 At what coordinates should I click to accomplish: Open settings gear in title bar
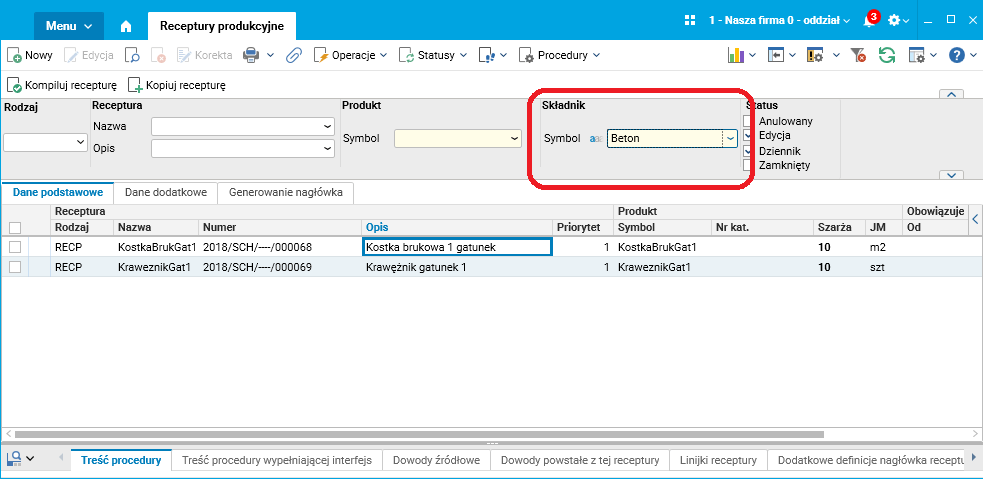point(894,20)
